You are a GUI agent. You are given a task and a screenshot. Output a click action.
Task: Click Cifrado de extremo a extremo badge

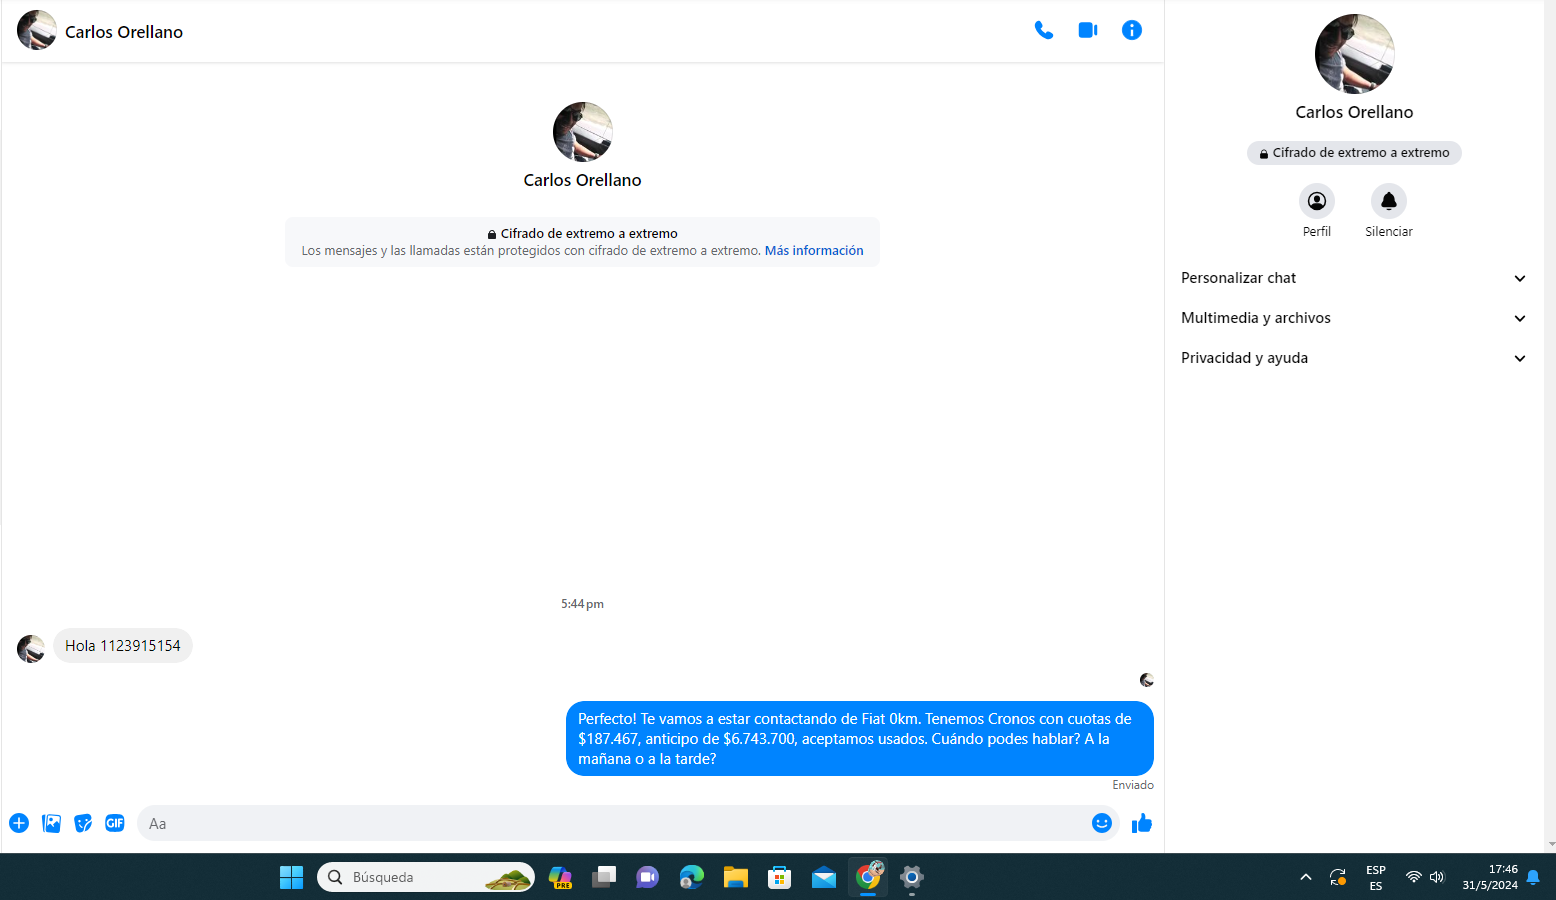pyautogui.click(x=1354, y=153)
